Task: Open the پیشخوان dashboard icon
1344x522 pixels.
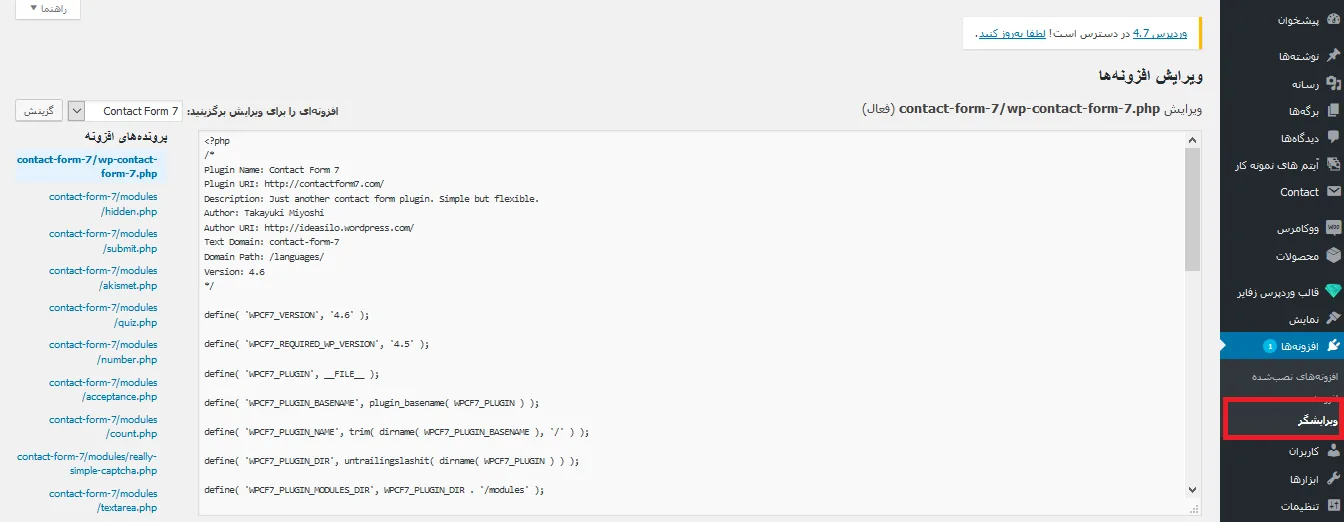Action: tap(1333, 19)
